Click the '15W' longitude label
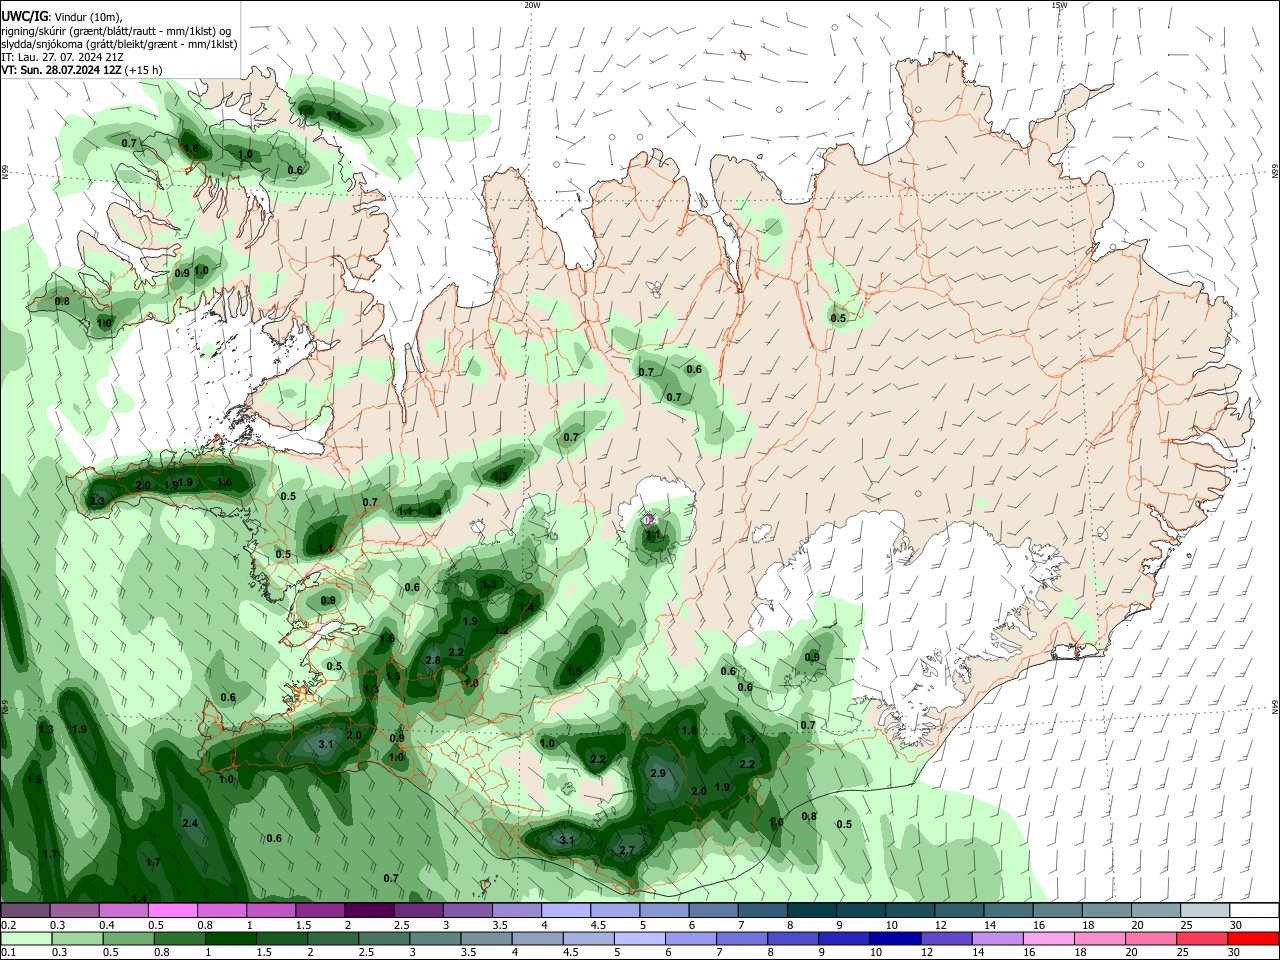Viewport: 1280px width, 960px height. click(1059, 5)
